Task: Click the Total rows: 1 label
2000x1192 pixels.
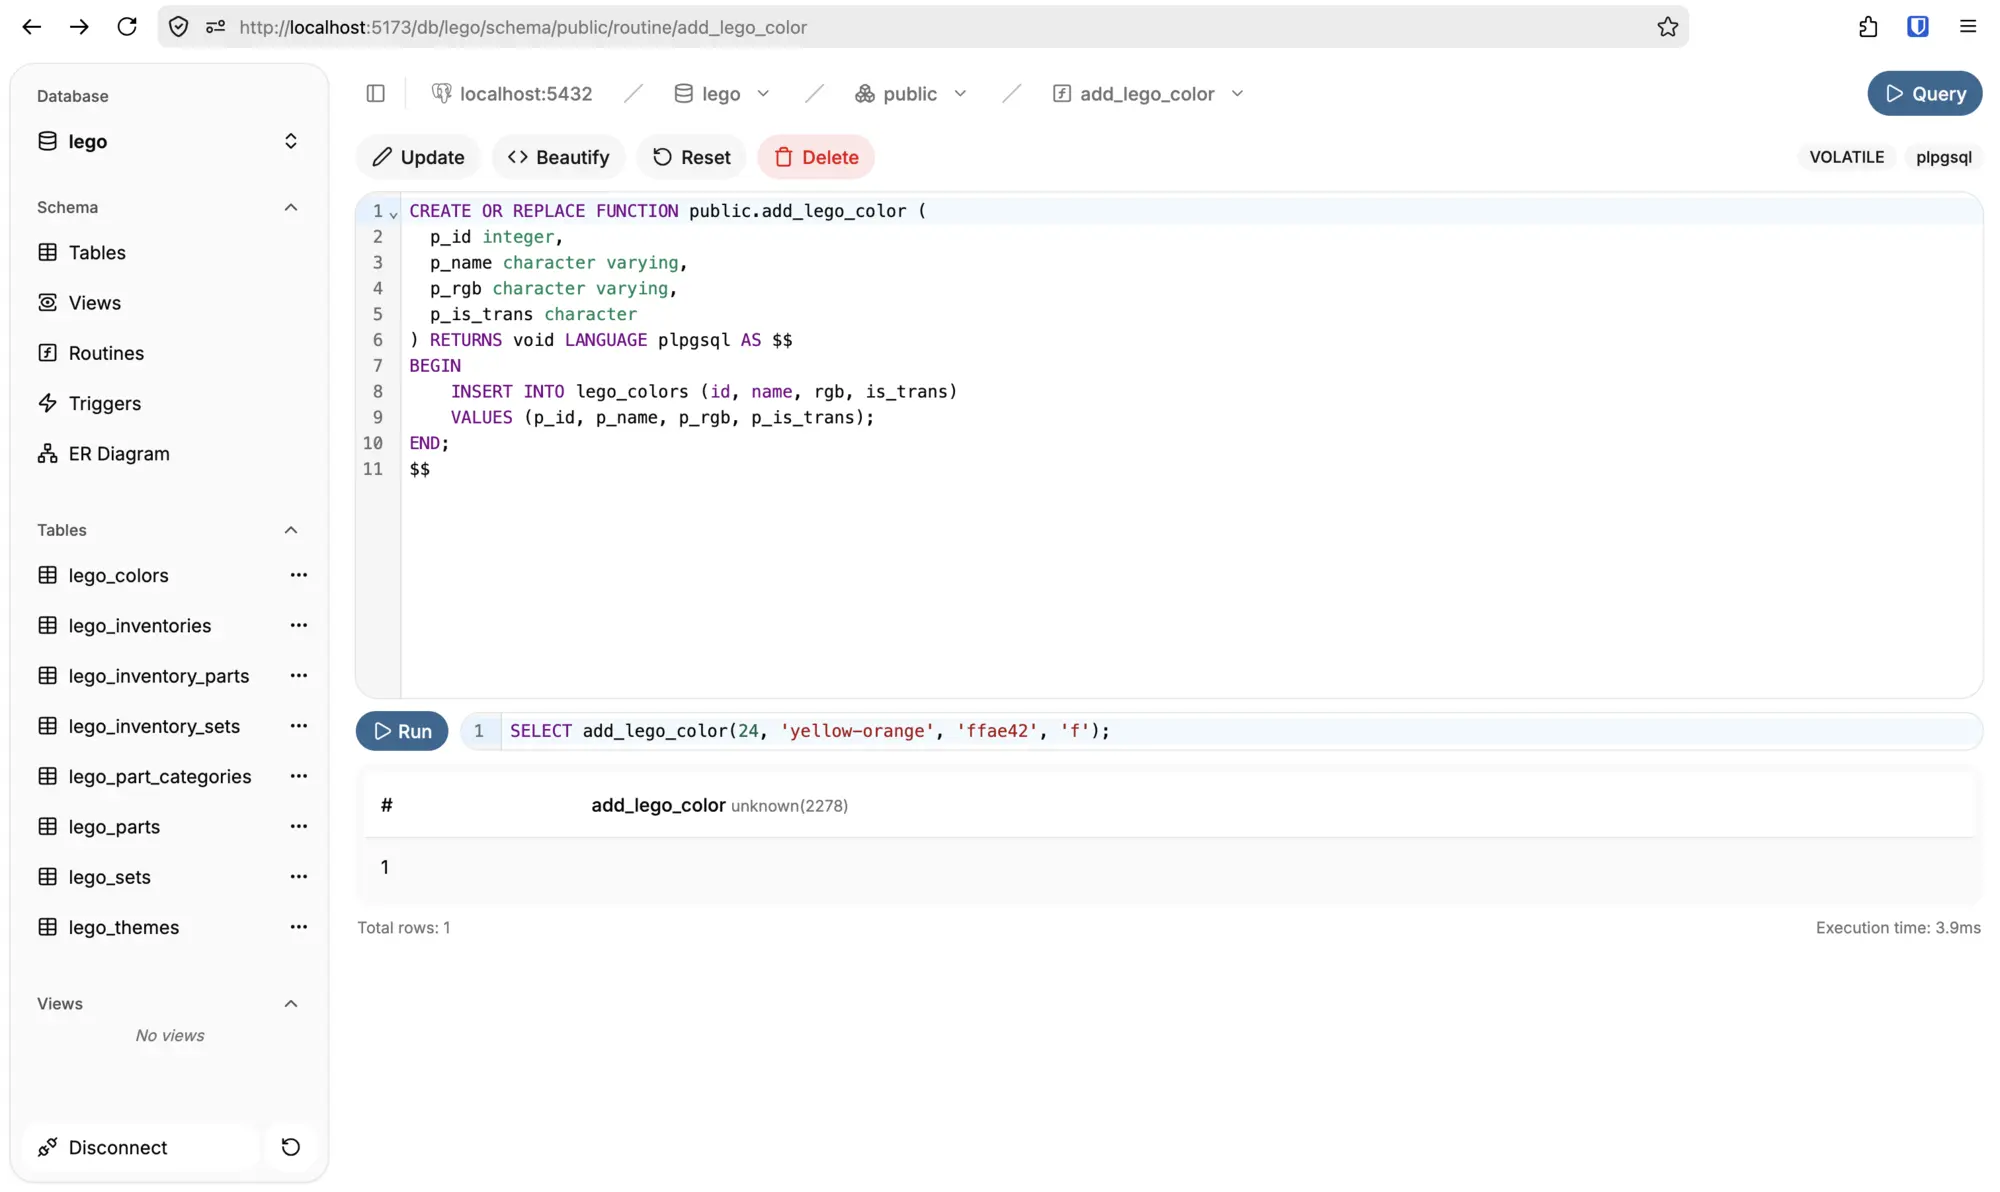Action: [404, 927]
